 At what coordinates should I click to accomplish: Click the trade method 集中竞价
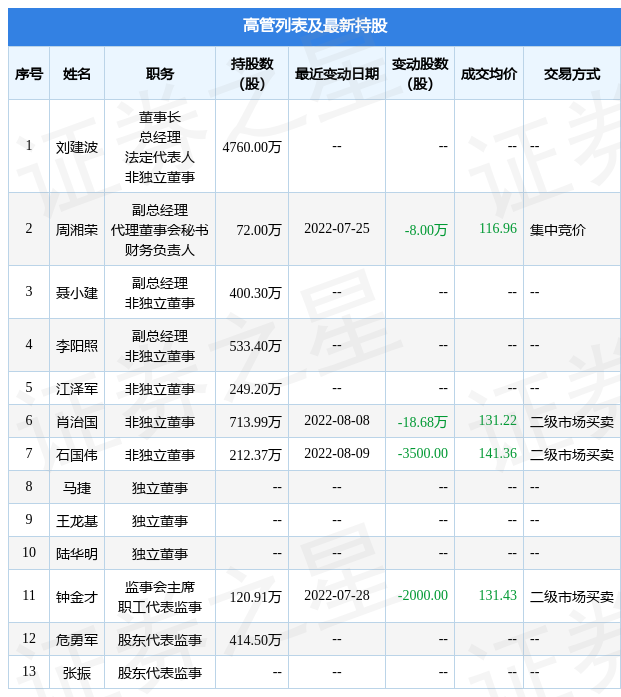558,230
